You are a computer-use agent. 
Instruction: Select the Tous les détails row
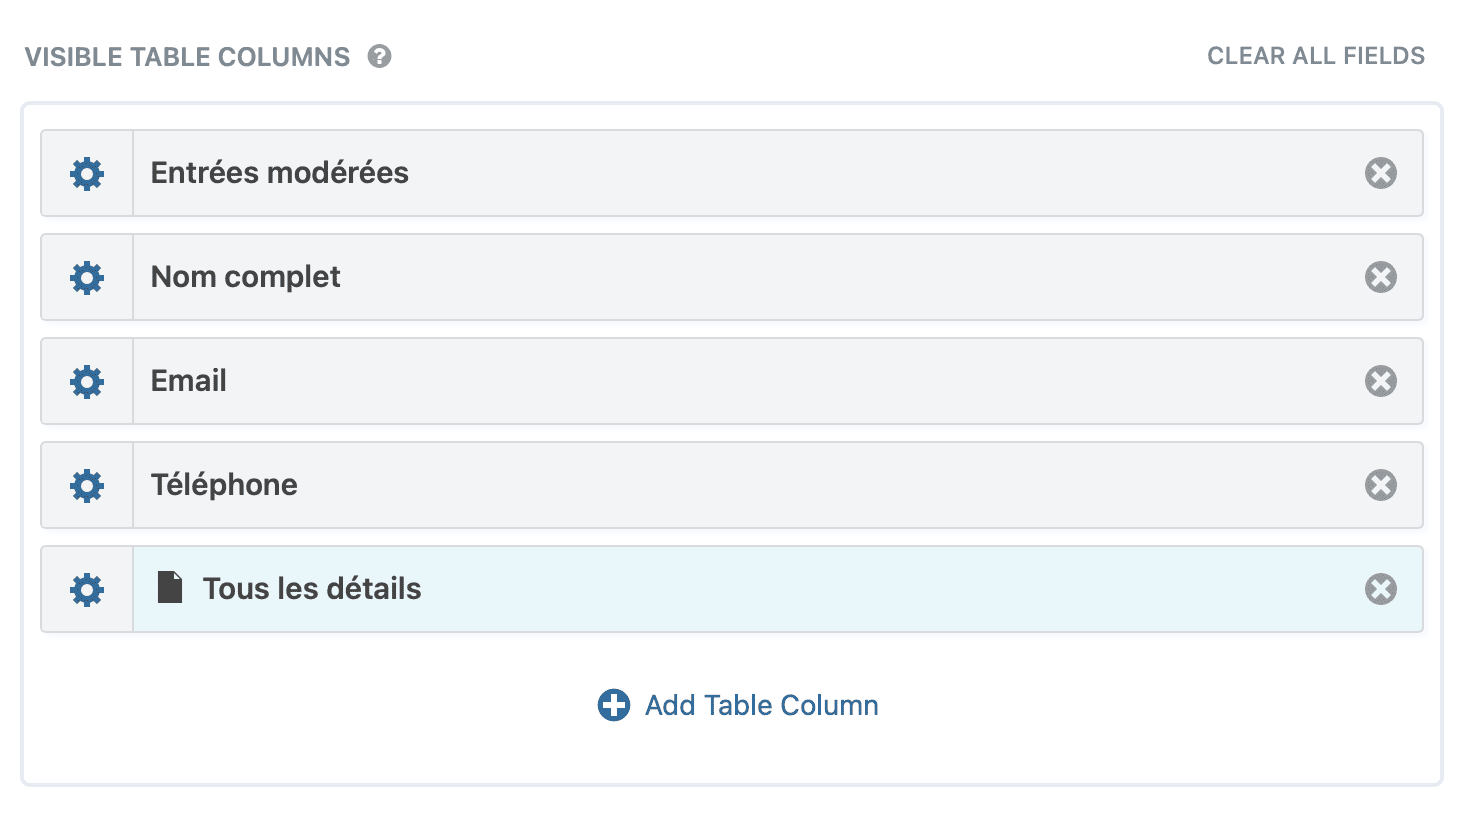tap(700, 589)
